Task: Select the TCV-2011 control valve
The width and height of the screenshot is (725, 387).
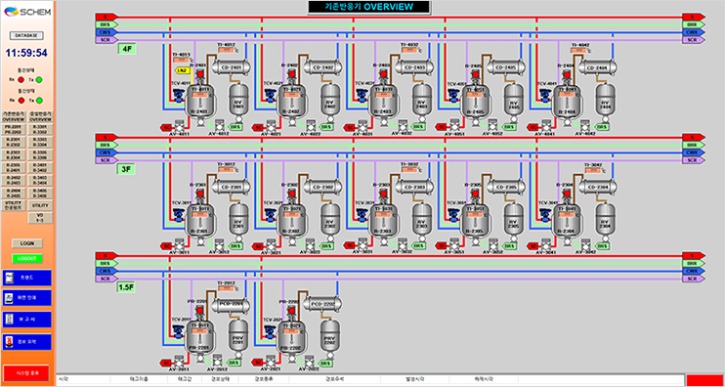Action: [178, 331]
